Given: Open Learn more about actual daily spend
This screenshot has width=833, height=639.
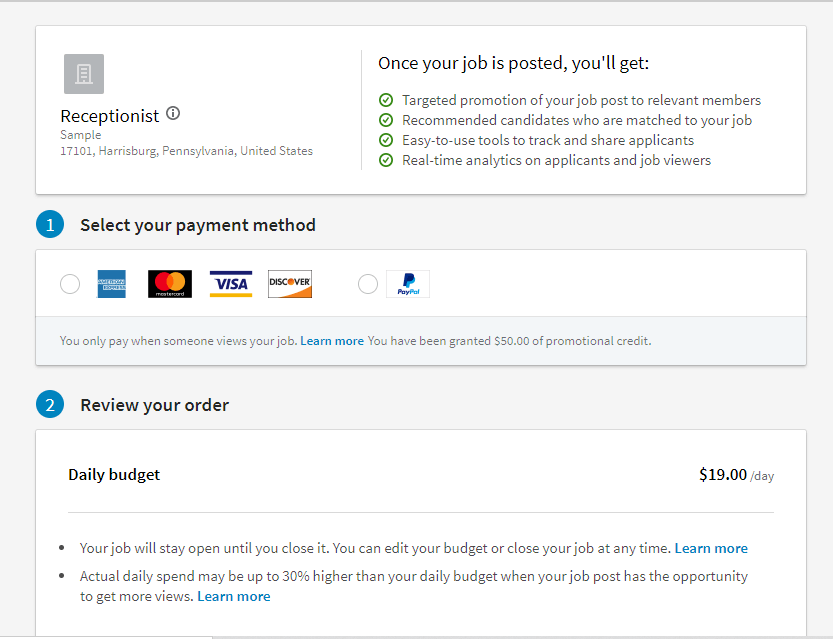Looking at the screenshot, I should coord(234,596).
